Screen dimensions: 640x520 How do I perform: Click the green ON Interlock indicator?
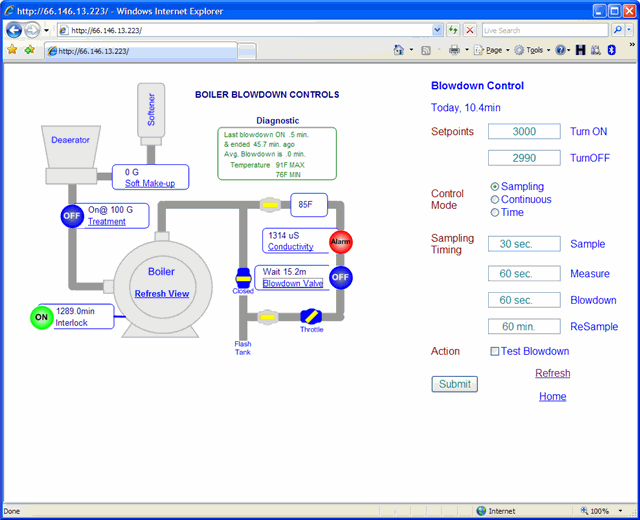(x=42, y=317)
